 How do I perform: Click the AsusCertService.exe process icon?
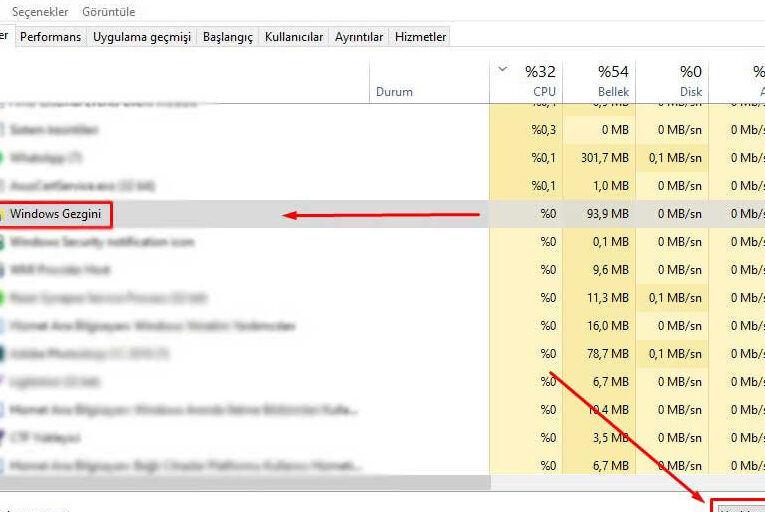[x=3, y=186]
